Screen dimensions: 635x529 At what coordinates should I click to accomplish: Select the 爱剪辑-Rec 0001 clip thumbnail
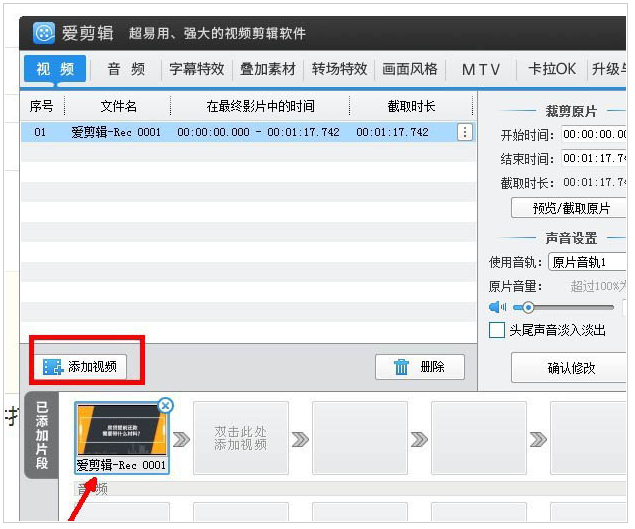click(122, 438)
